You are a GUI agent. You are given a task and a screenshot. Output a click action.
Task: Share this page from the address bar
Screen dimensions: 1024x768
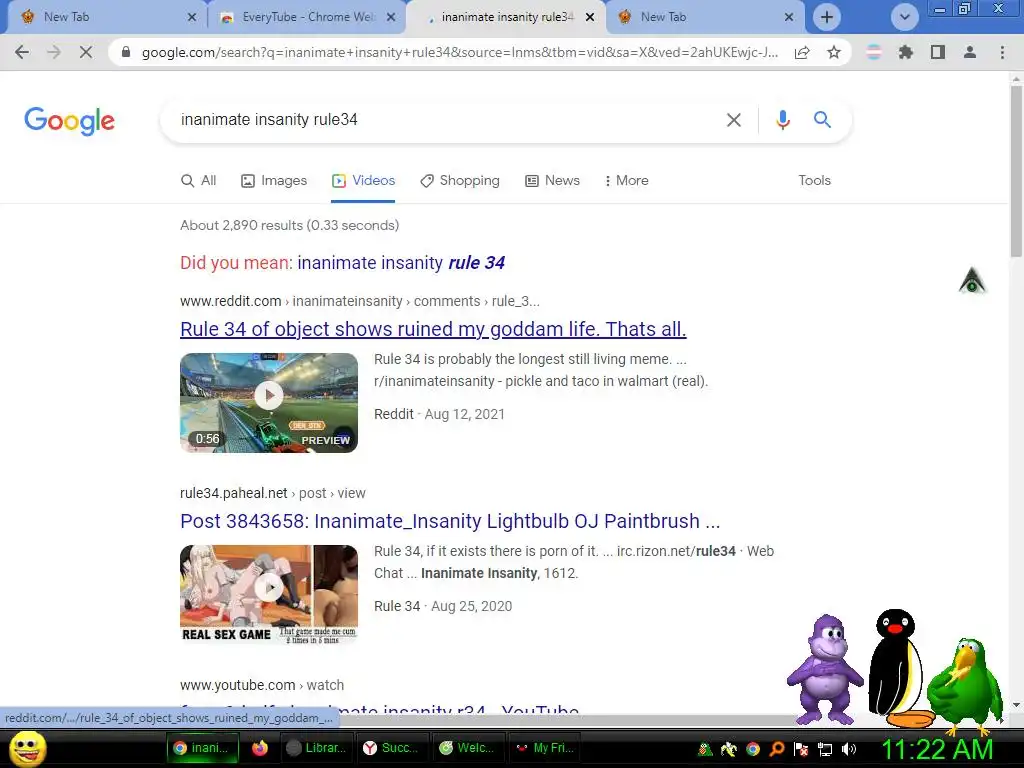point(802,52)
